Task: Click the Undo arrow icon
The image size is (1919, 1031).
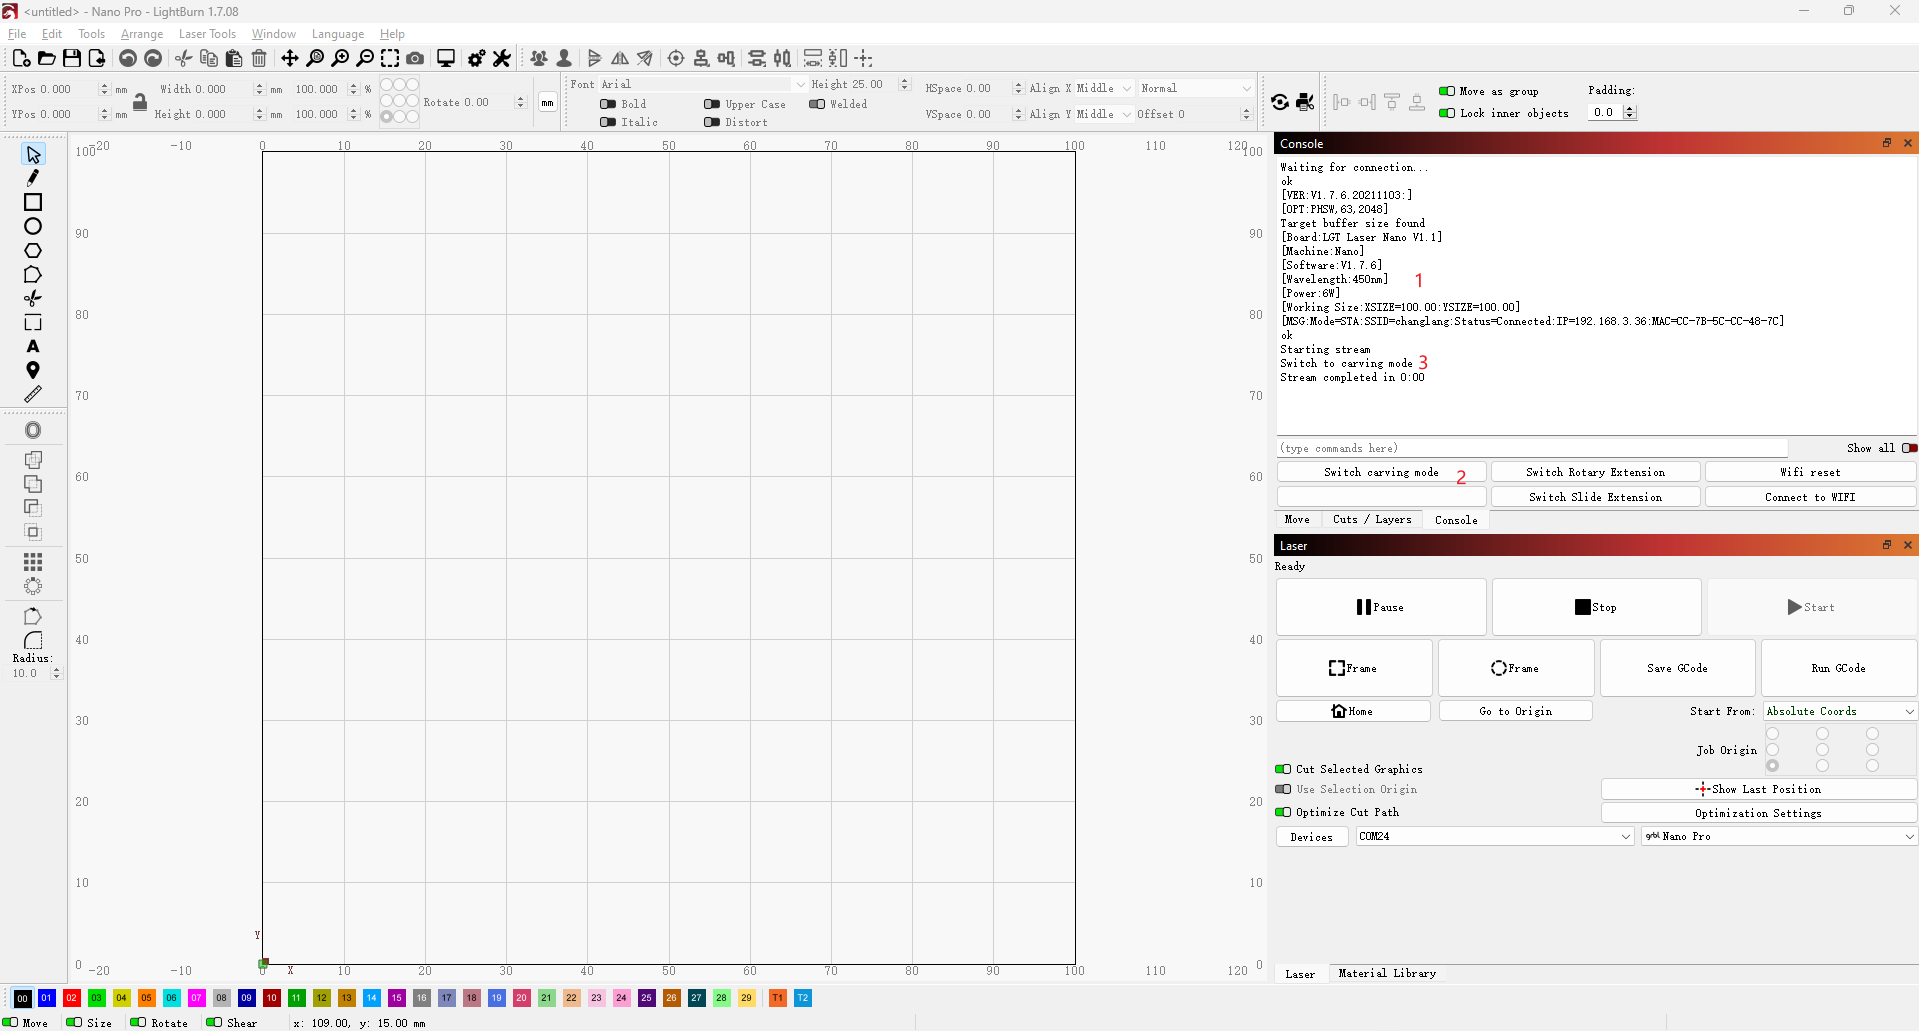Action: [127, 58]
